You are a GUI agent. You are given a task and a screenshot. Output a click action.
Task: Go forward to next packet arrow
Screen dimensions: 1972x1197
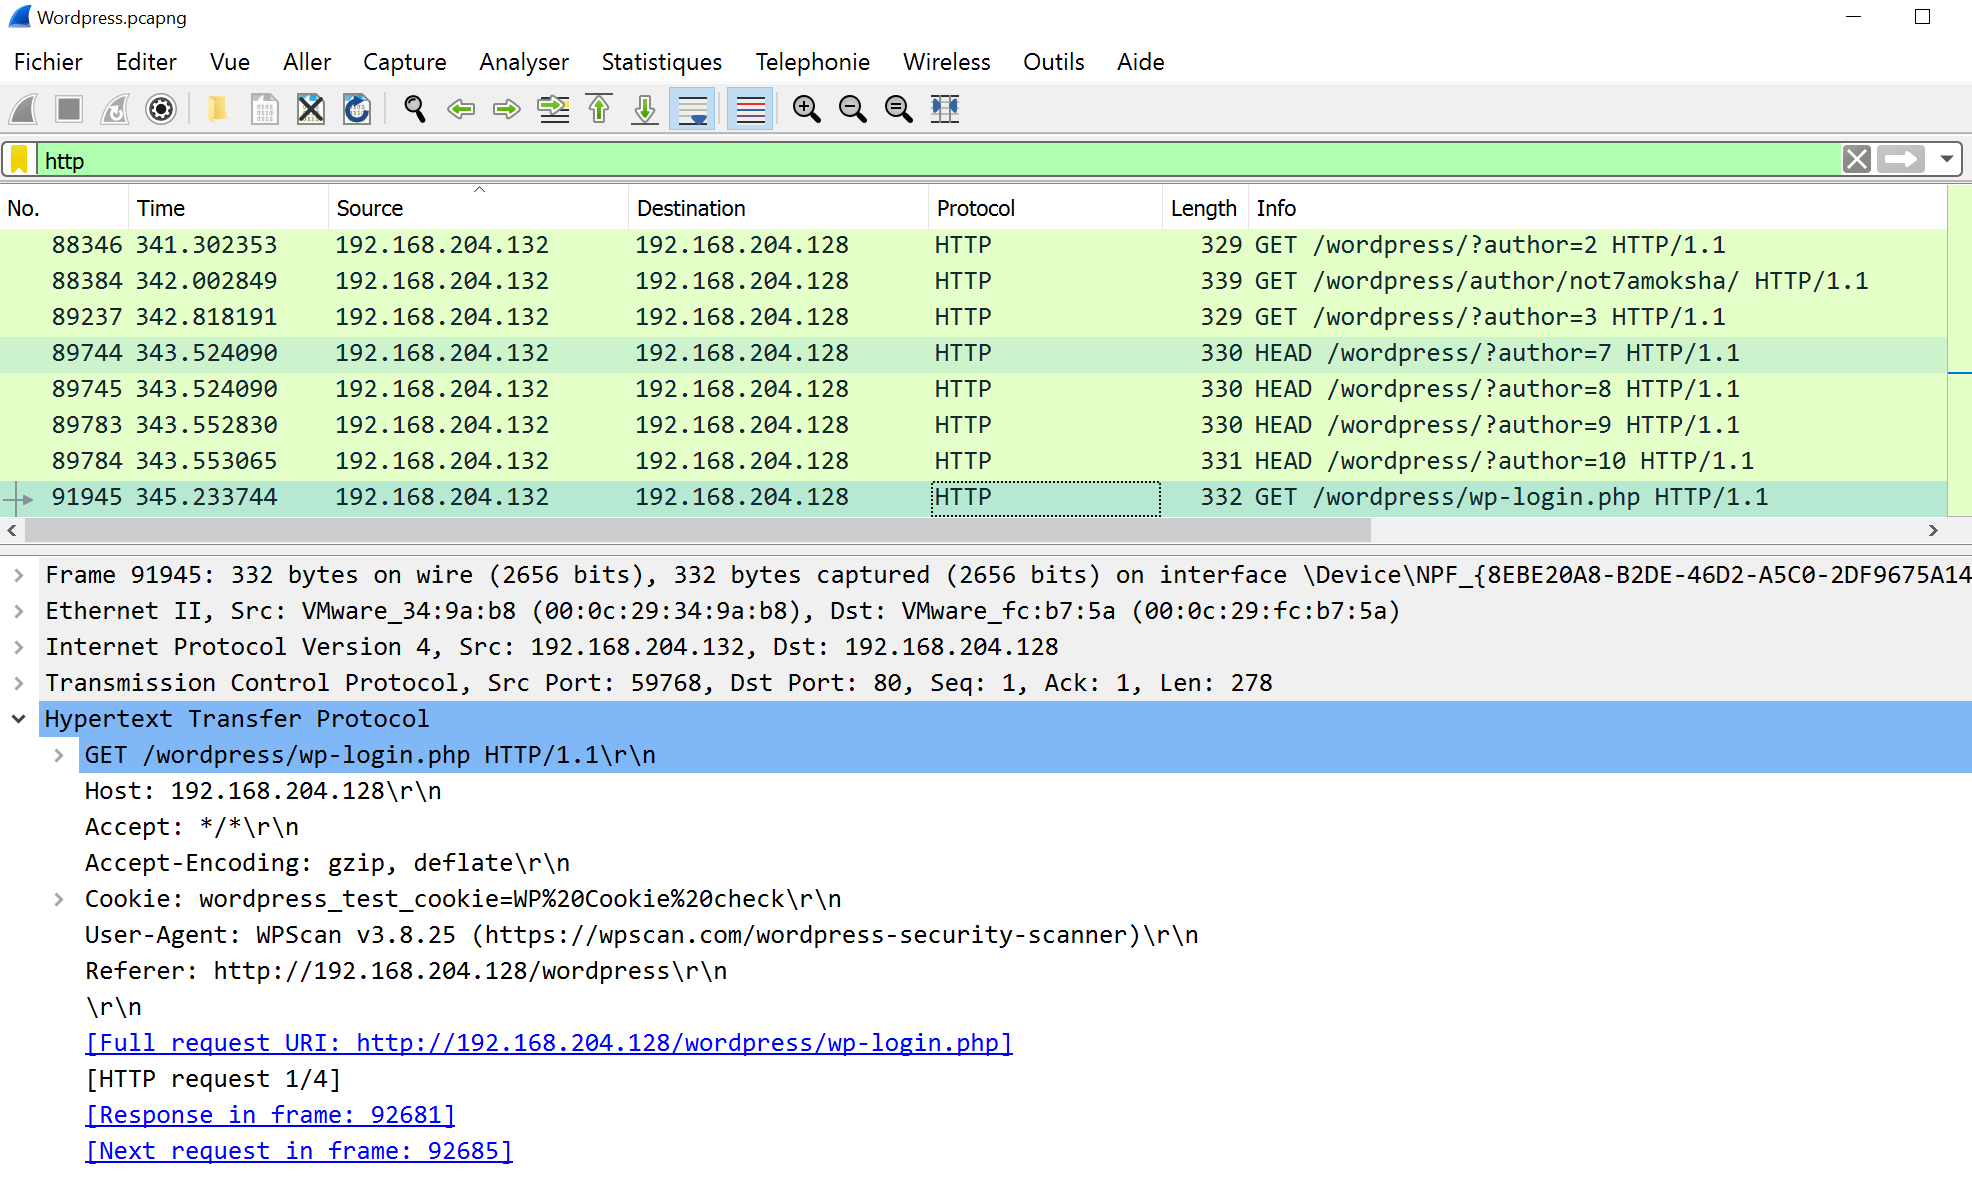pyautogui.click(x=507, y=109)
